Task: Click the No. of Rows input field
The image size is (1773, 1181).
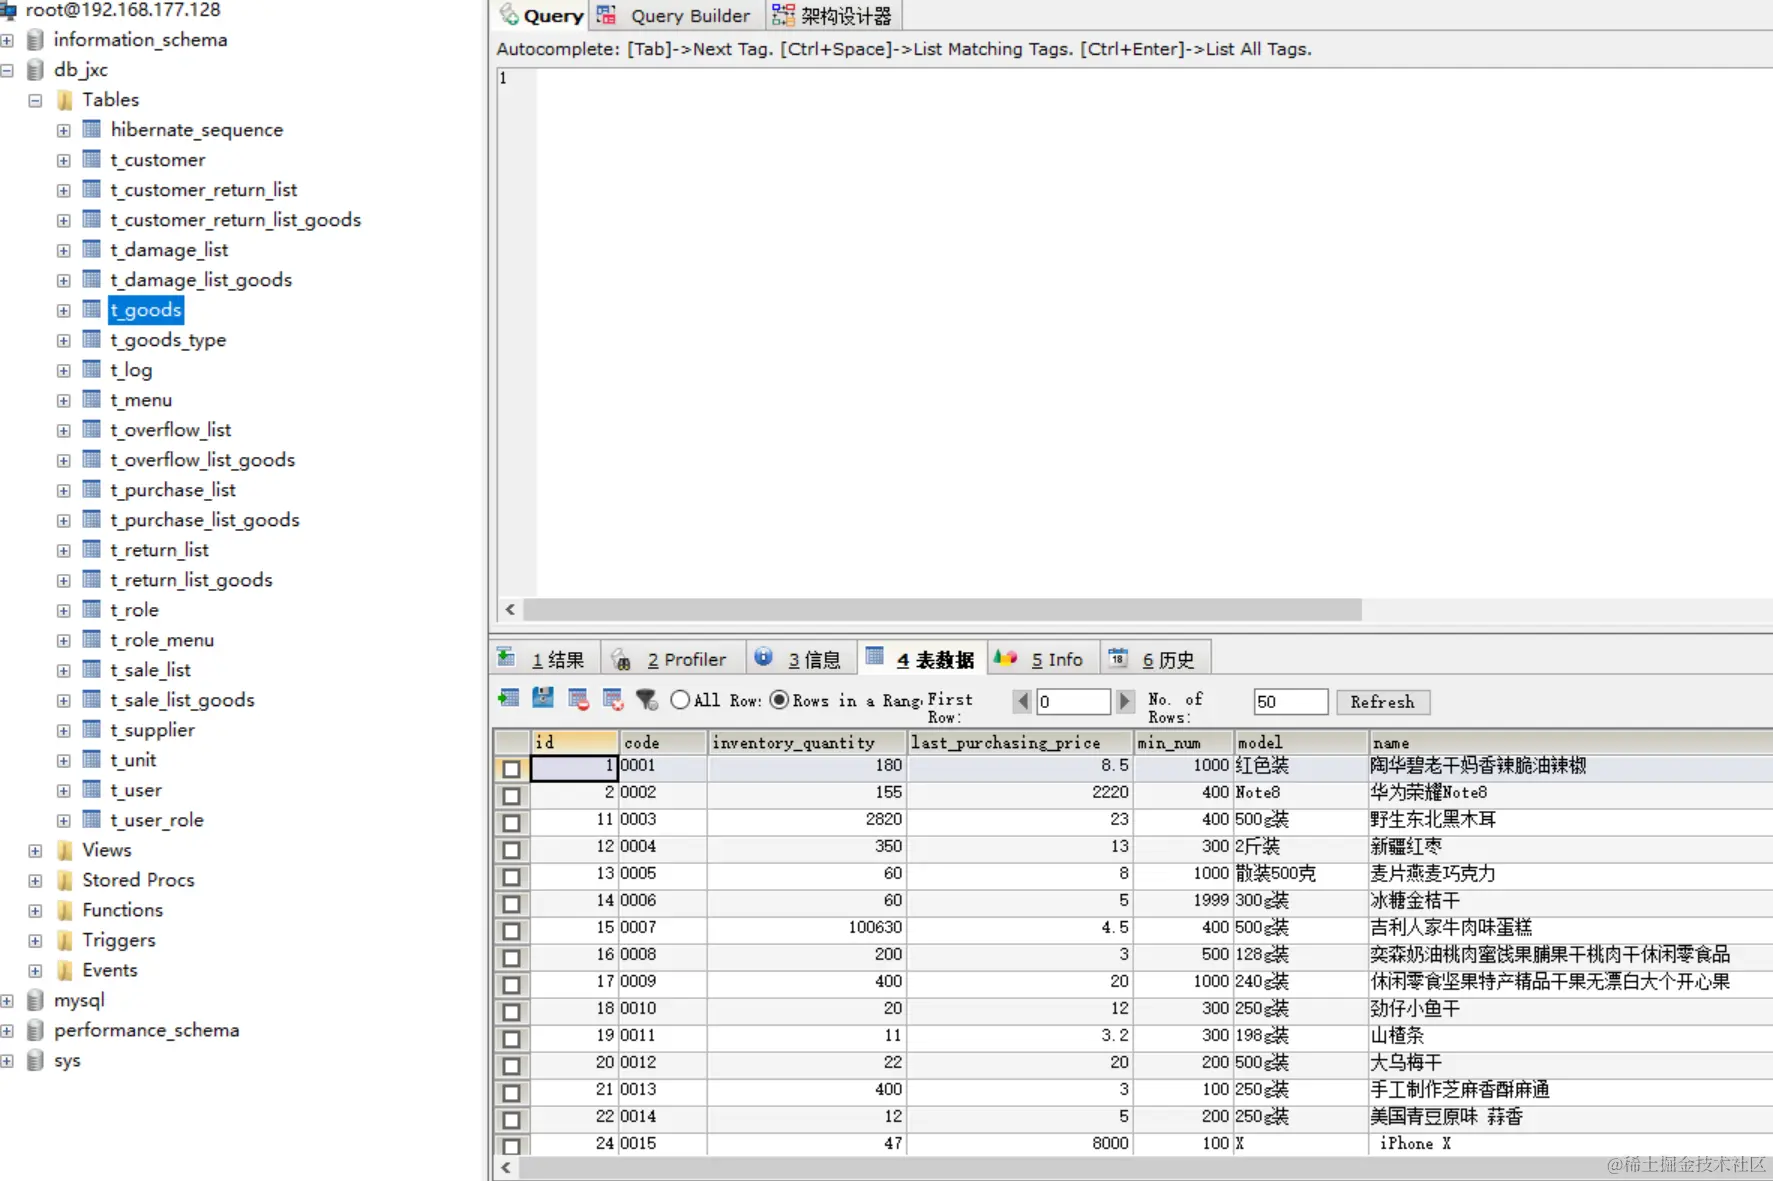Action: [1290, 701]
